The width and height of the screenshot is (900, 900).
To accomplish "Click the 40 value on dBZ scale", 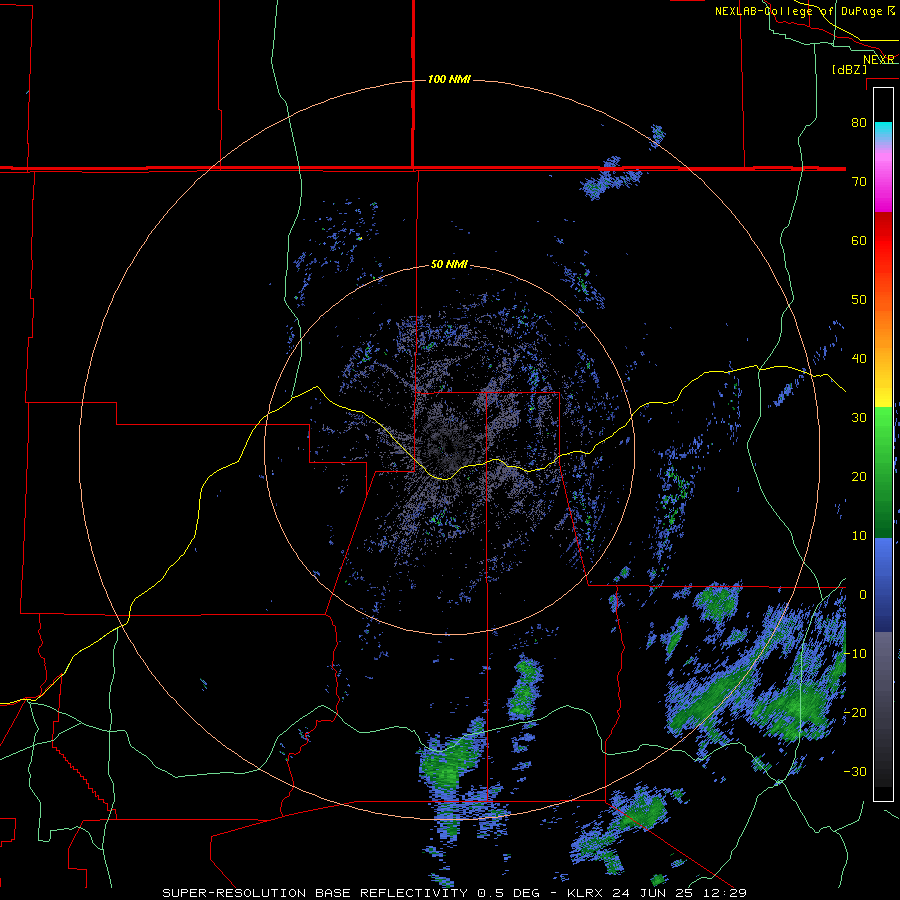I will (x=859, y=359).
